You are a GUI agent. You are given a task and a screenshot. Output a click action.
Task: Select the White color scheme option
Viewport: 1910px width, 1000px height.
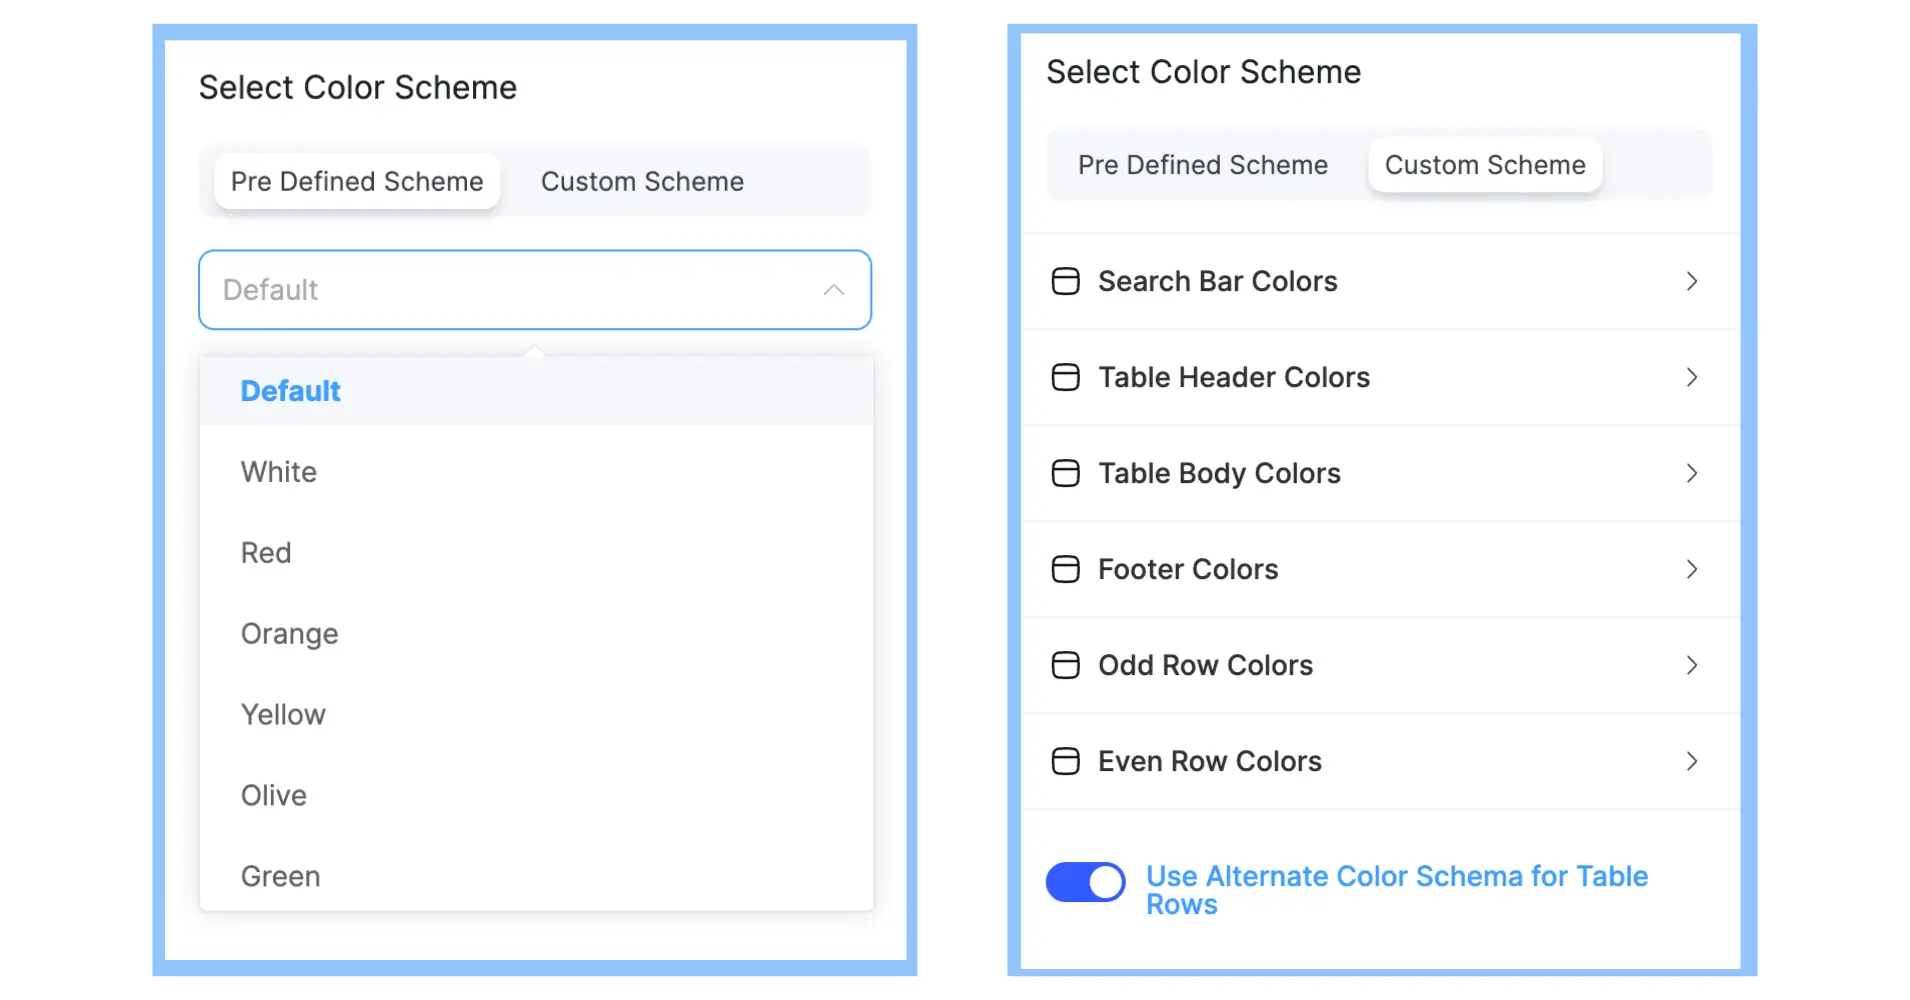[279, 471]
